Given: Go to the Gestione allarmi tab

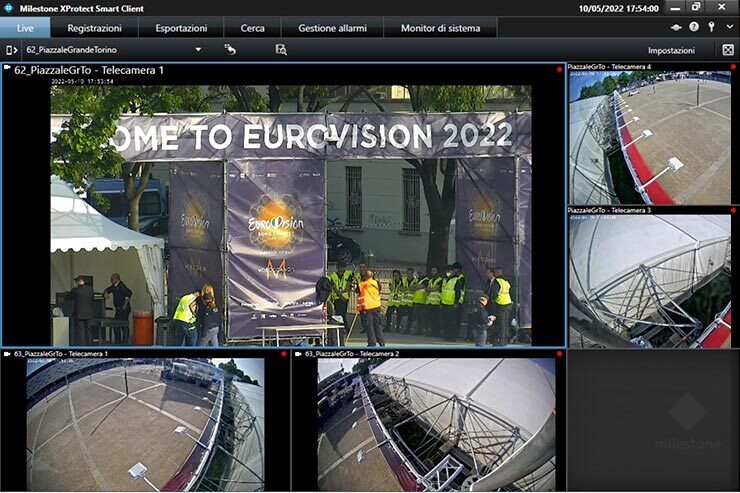Looking at the screenshot, I should click(x=332, y=28).
